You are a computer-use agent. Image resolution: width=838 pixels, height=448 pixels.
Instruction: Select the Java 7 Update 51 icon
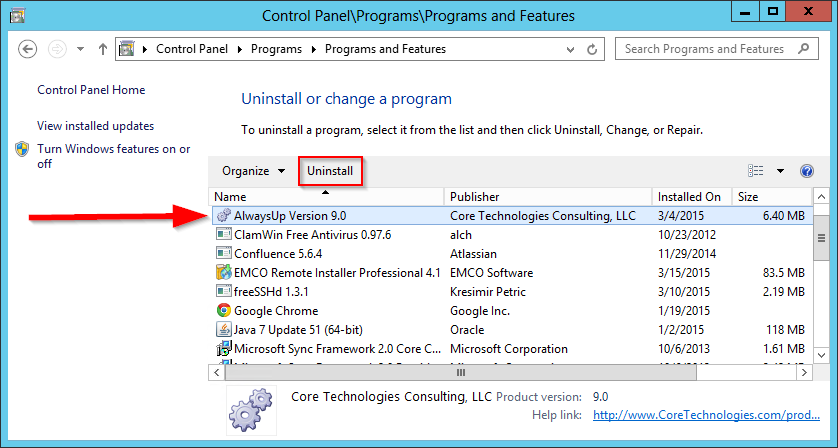[223, 330]
